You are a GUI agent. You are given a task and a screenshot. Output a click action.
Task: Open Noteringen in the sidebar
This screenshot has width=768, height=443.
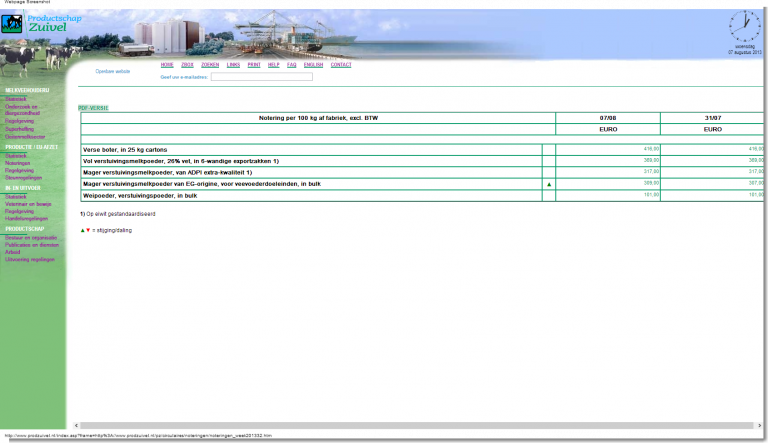(x=19, y=163)
